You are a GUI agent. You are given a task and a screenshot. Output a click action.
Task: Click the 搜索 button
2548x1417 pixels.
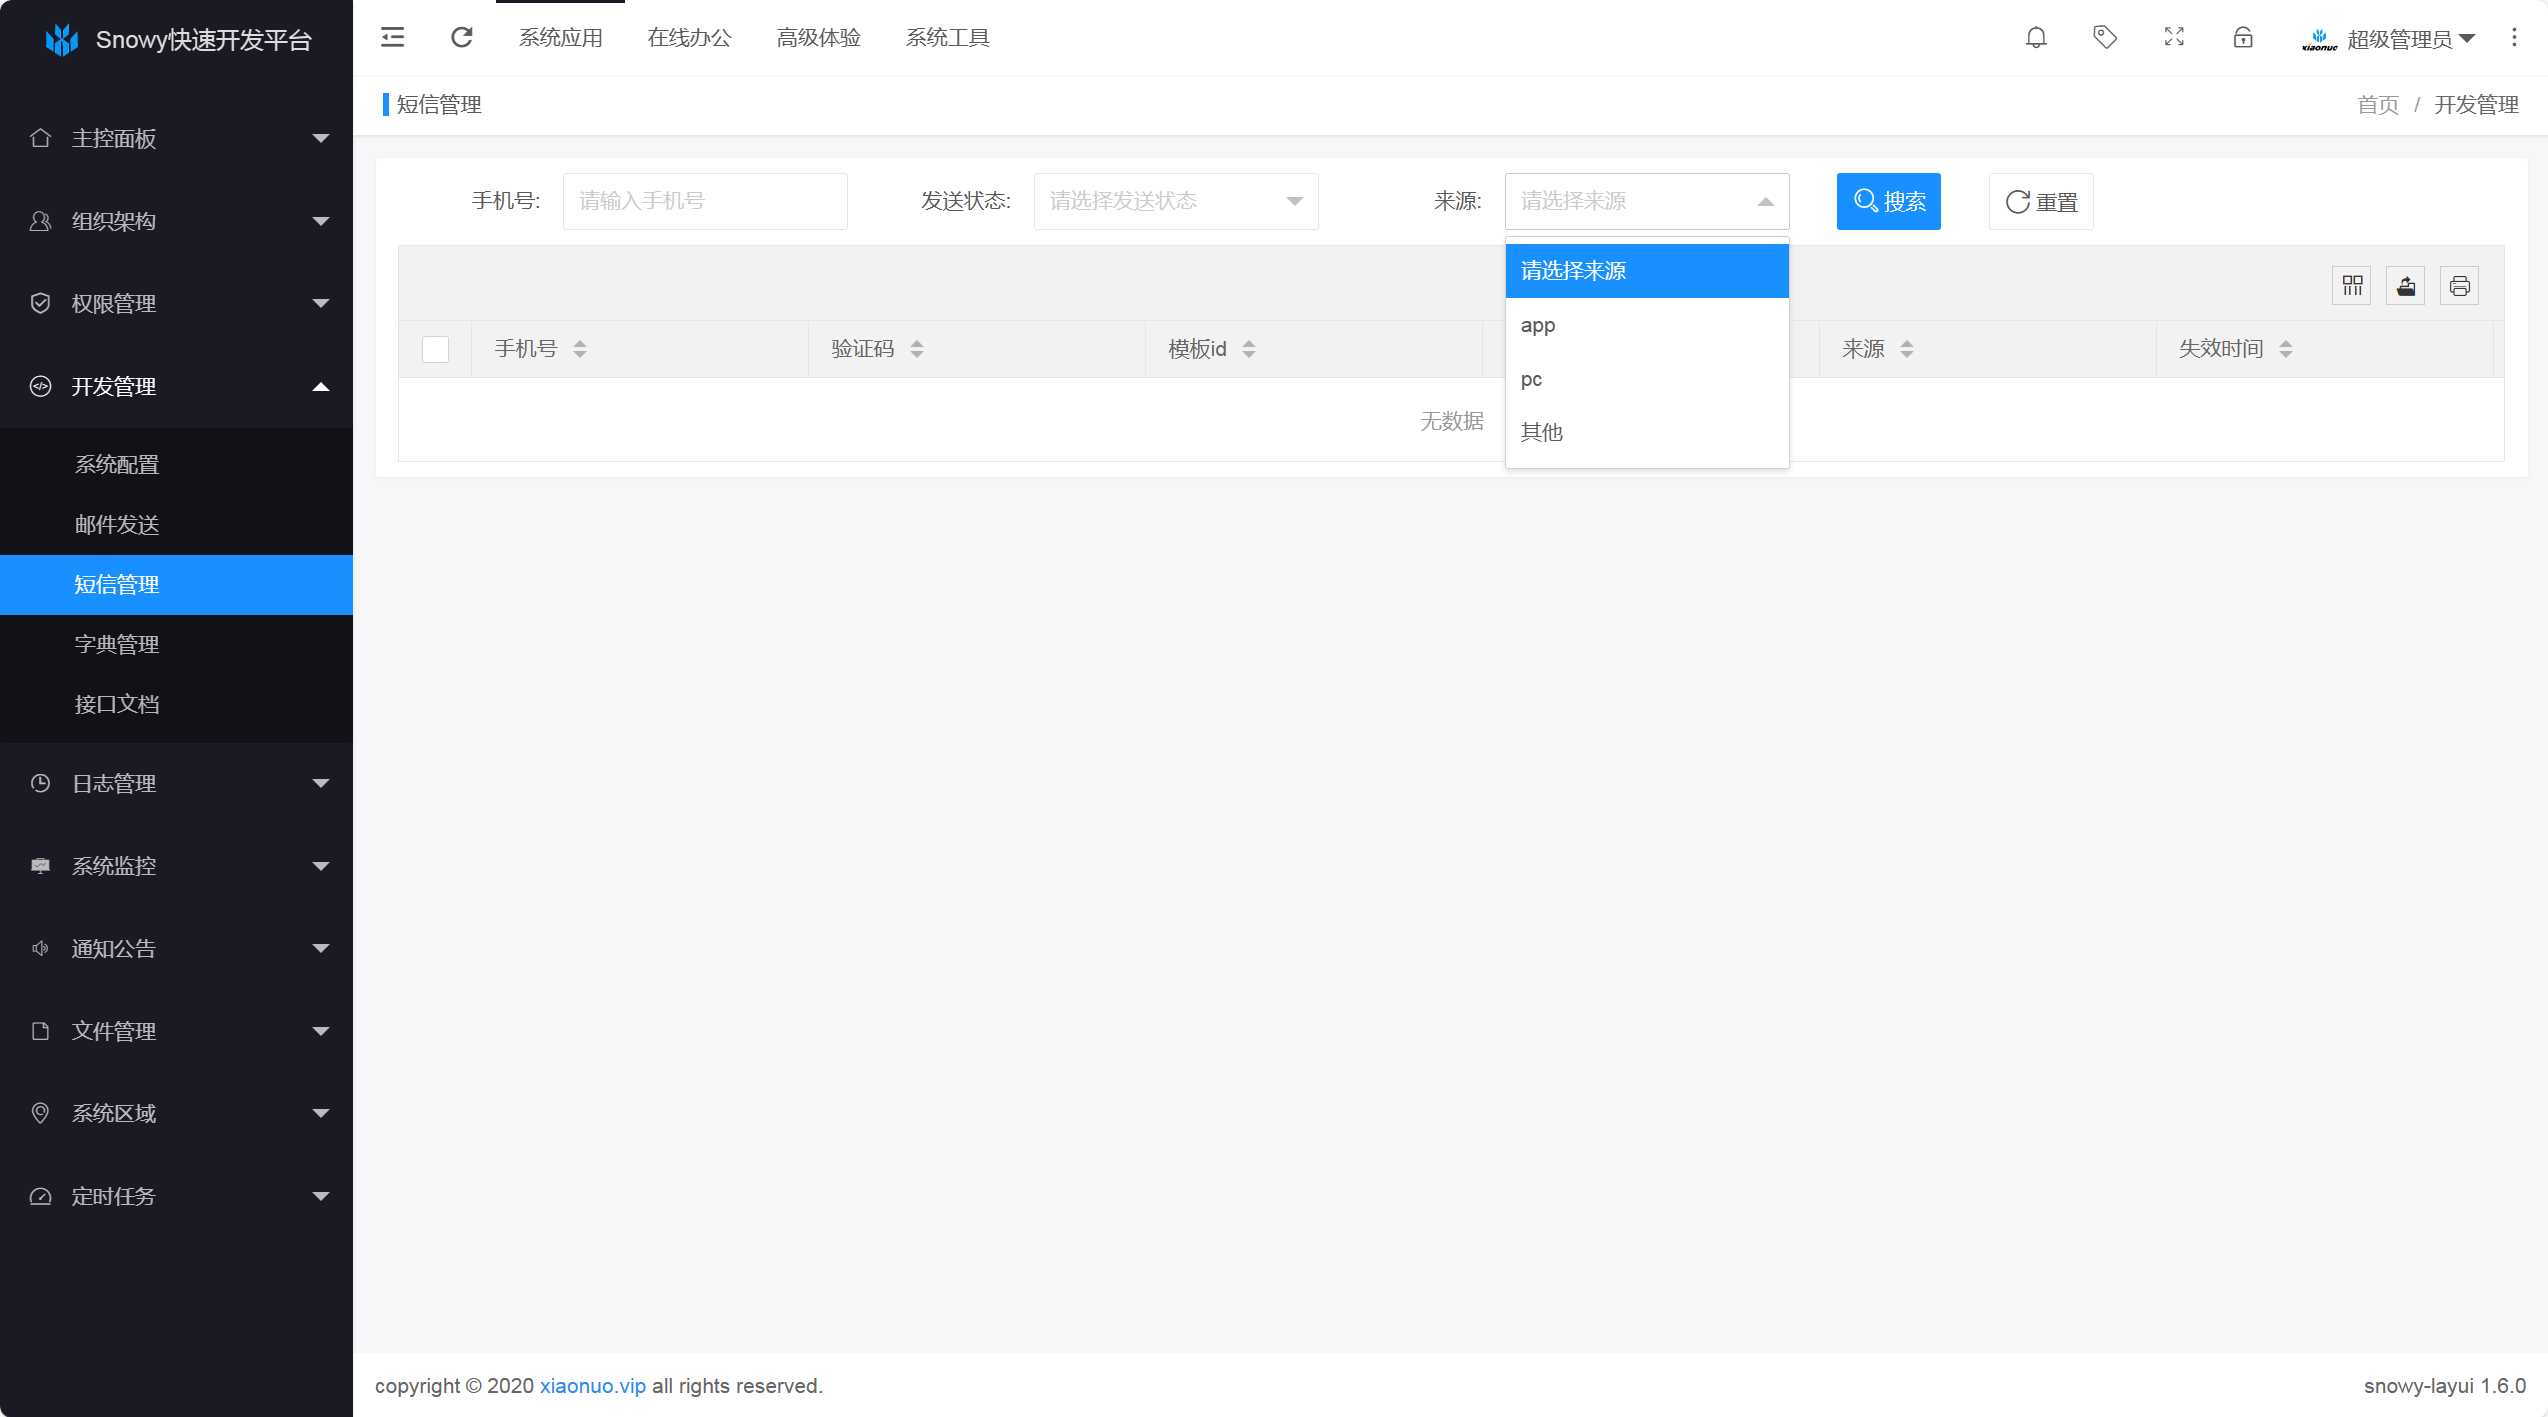(x=1888, y=201)
